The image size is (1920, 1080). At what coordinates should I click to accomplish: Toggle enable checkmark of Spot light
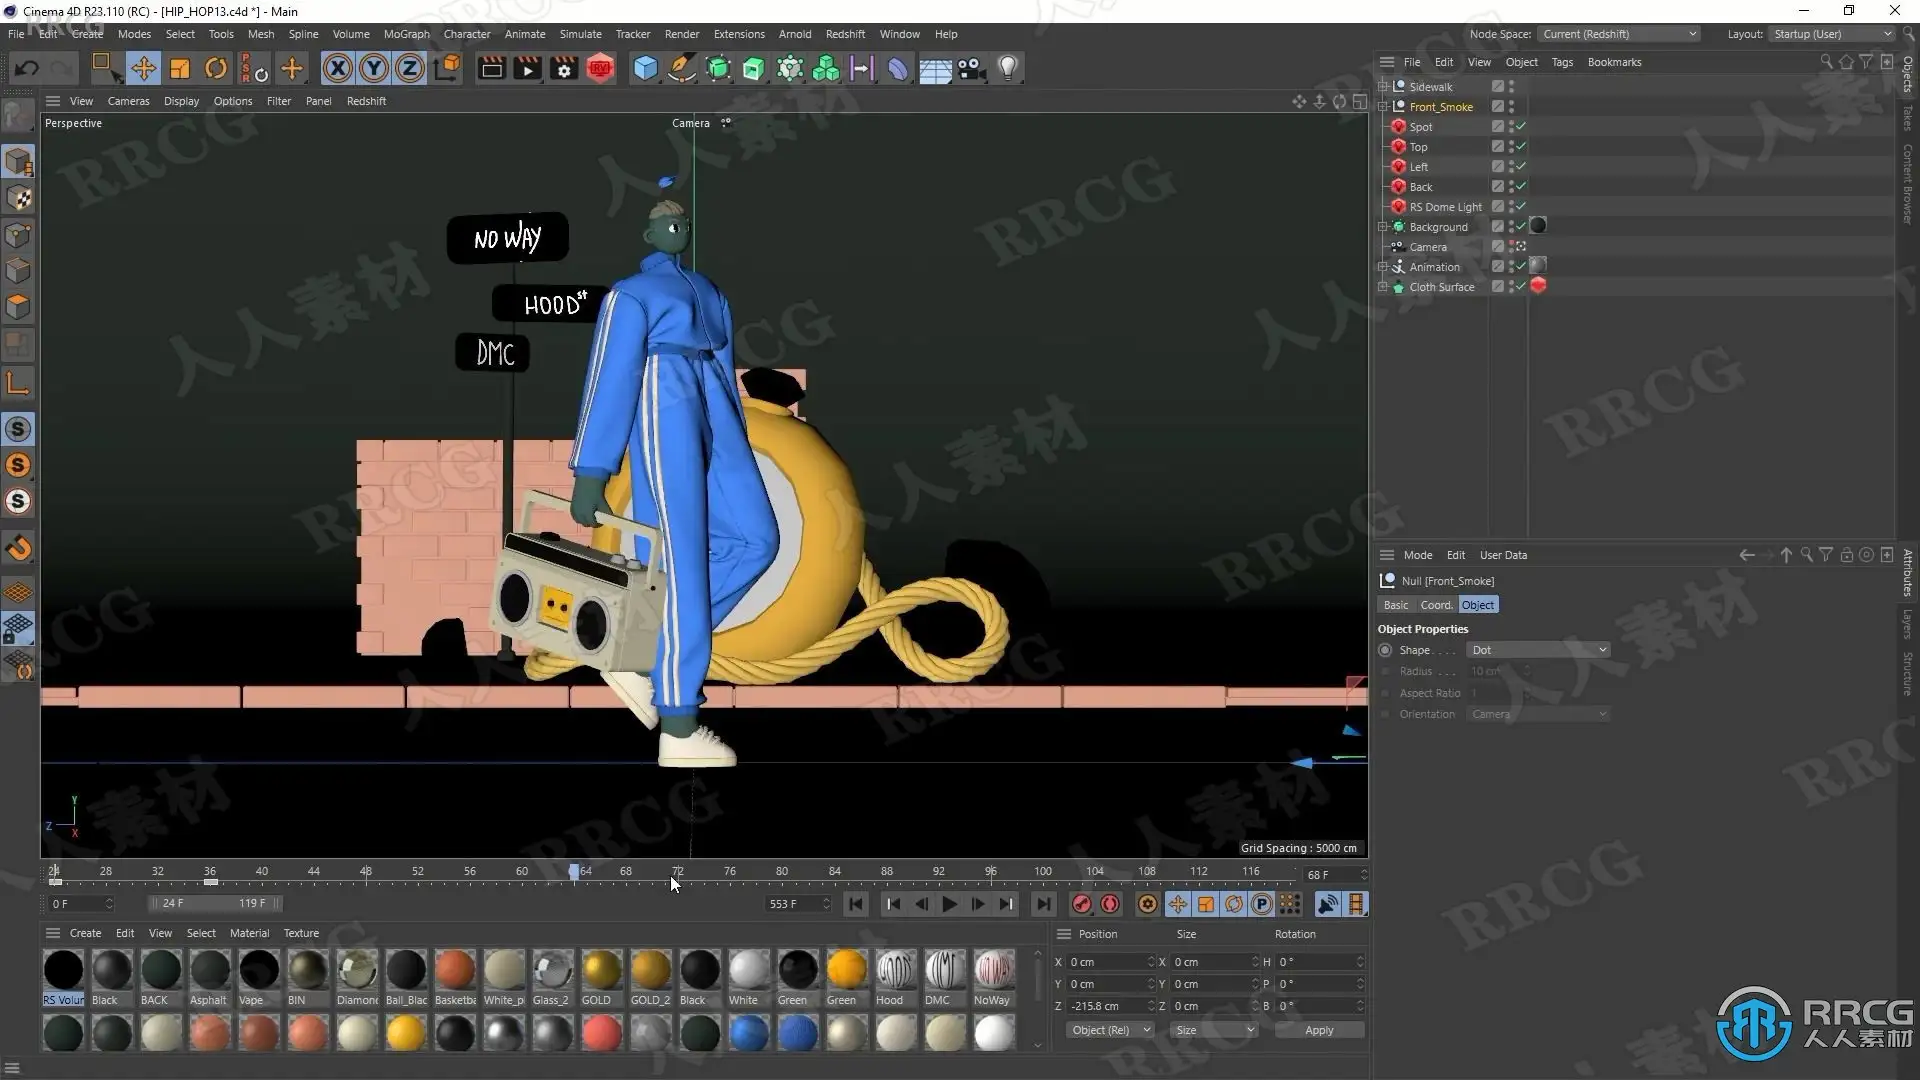pyautogui.click(x=1521, y=127)
